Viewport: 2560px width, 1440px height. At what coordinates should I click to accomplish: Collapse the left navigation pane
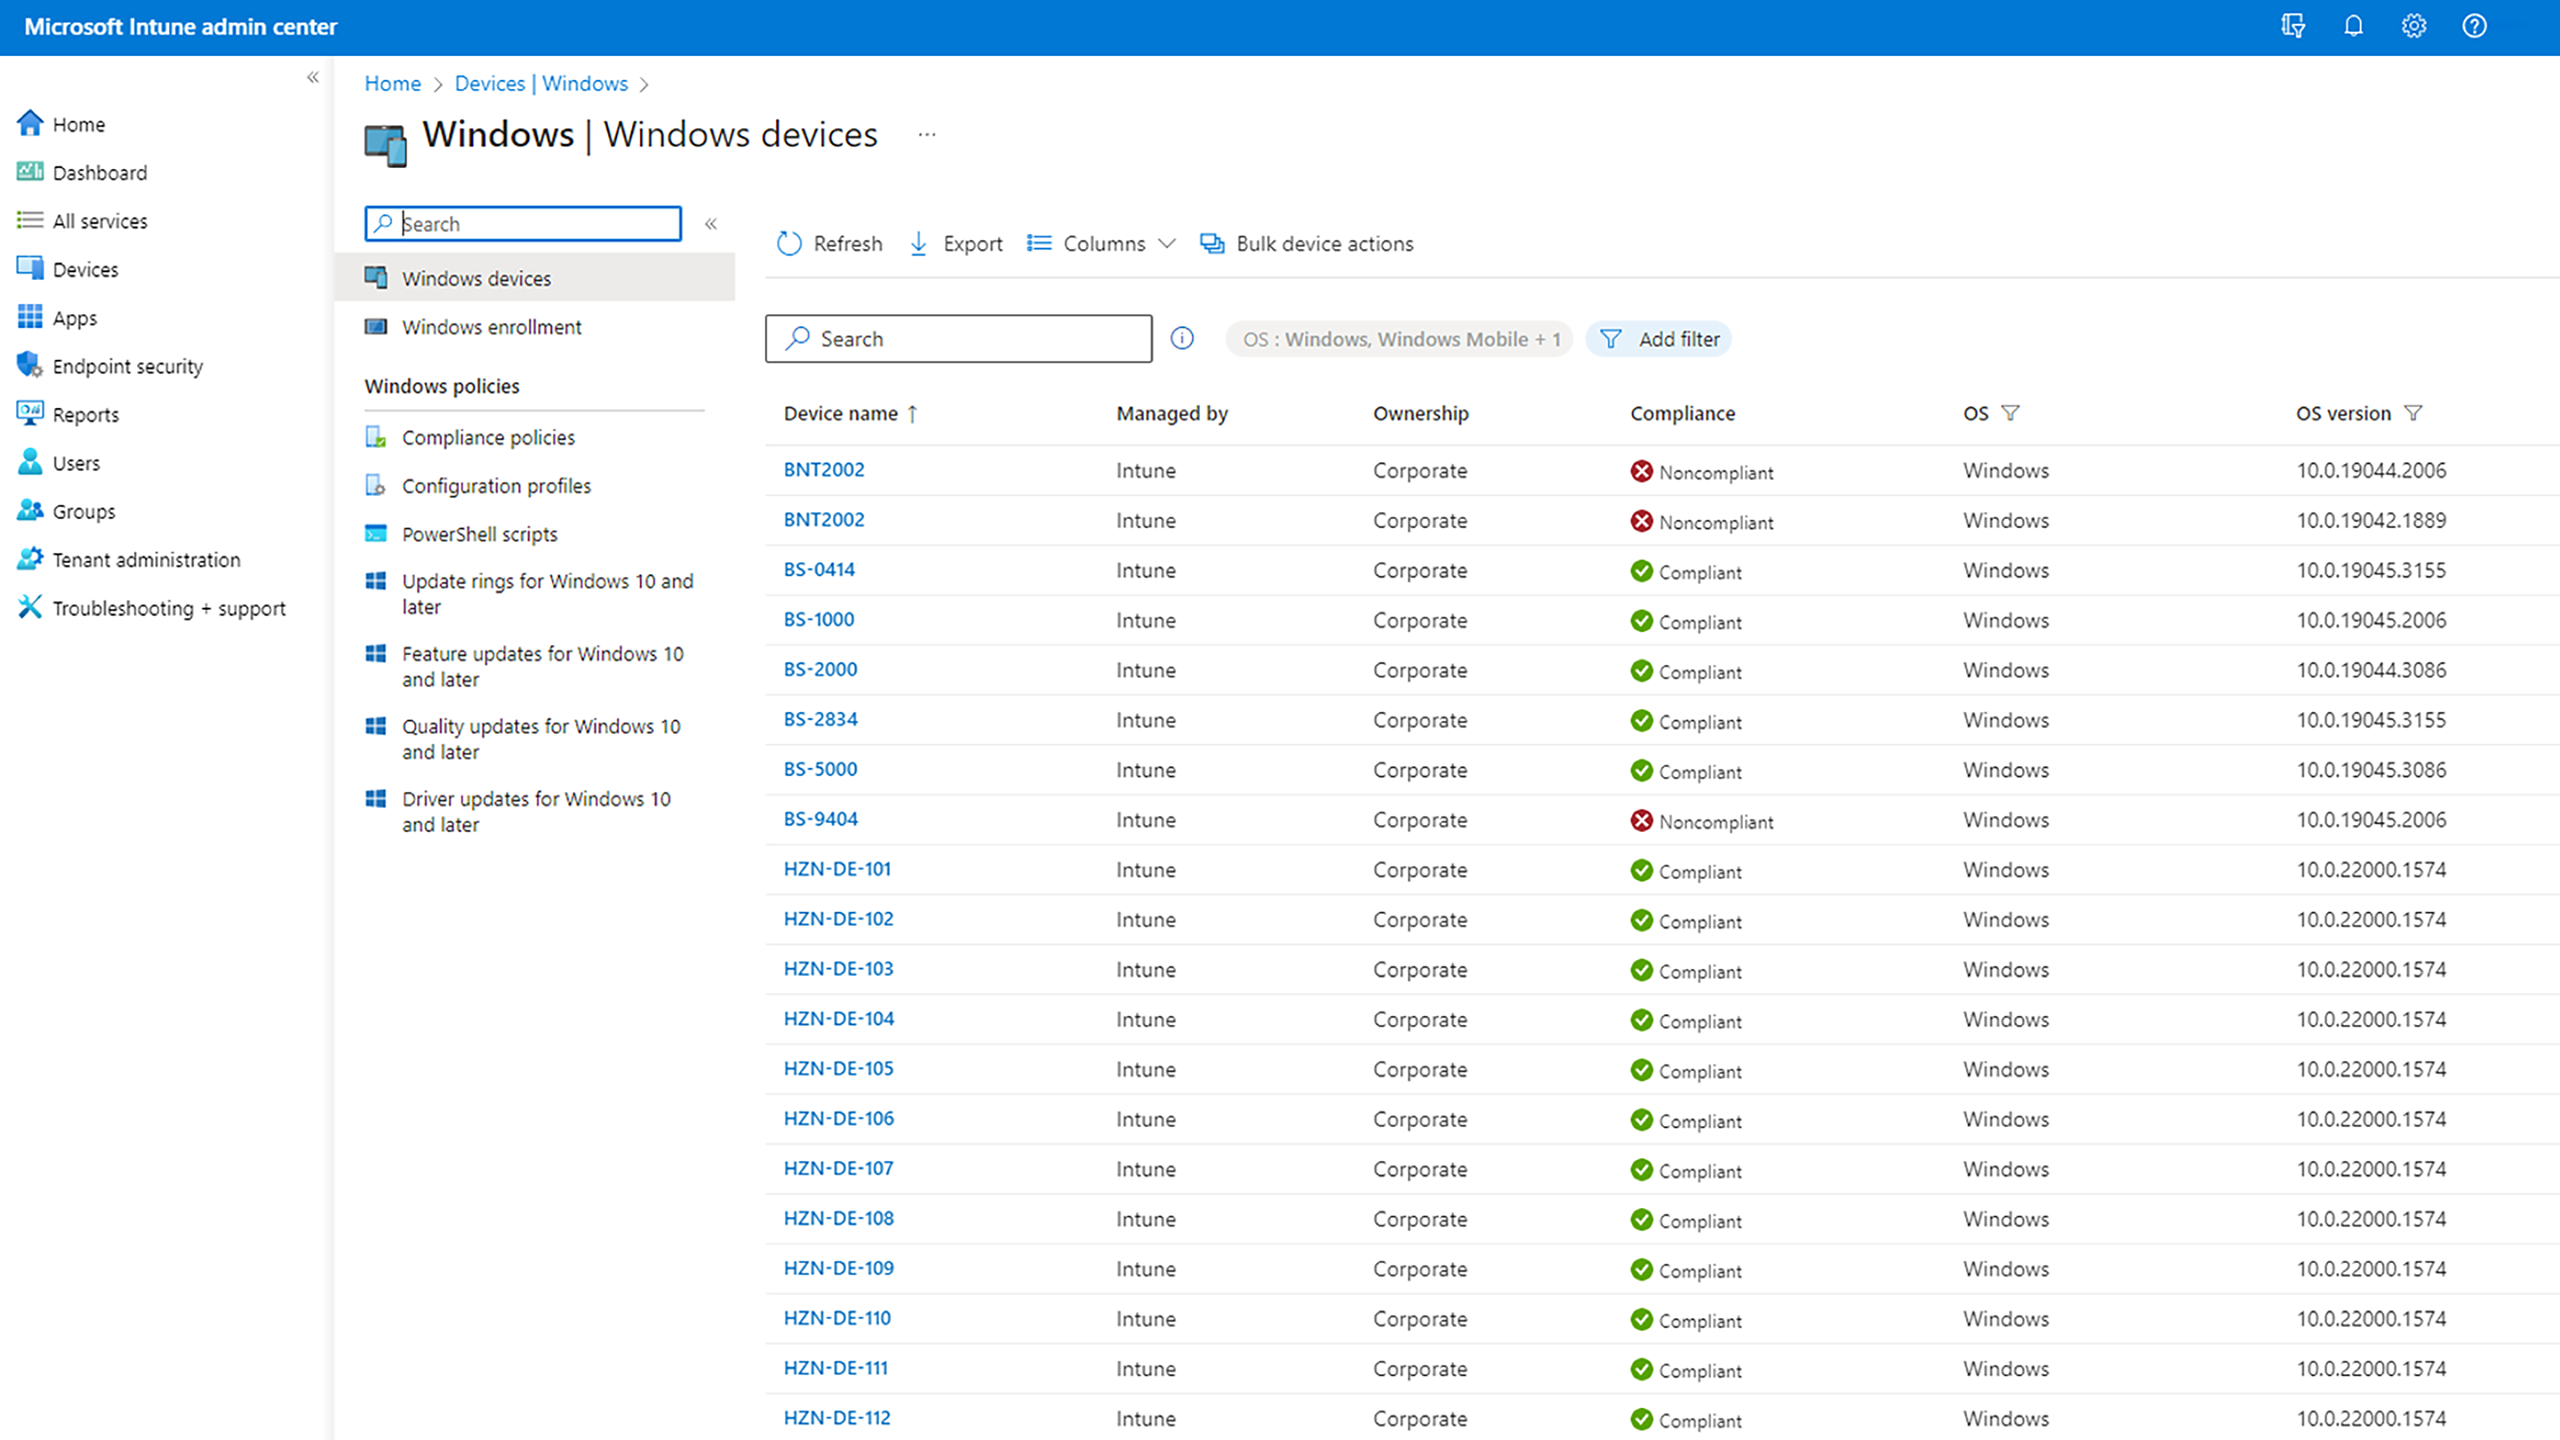312,77
